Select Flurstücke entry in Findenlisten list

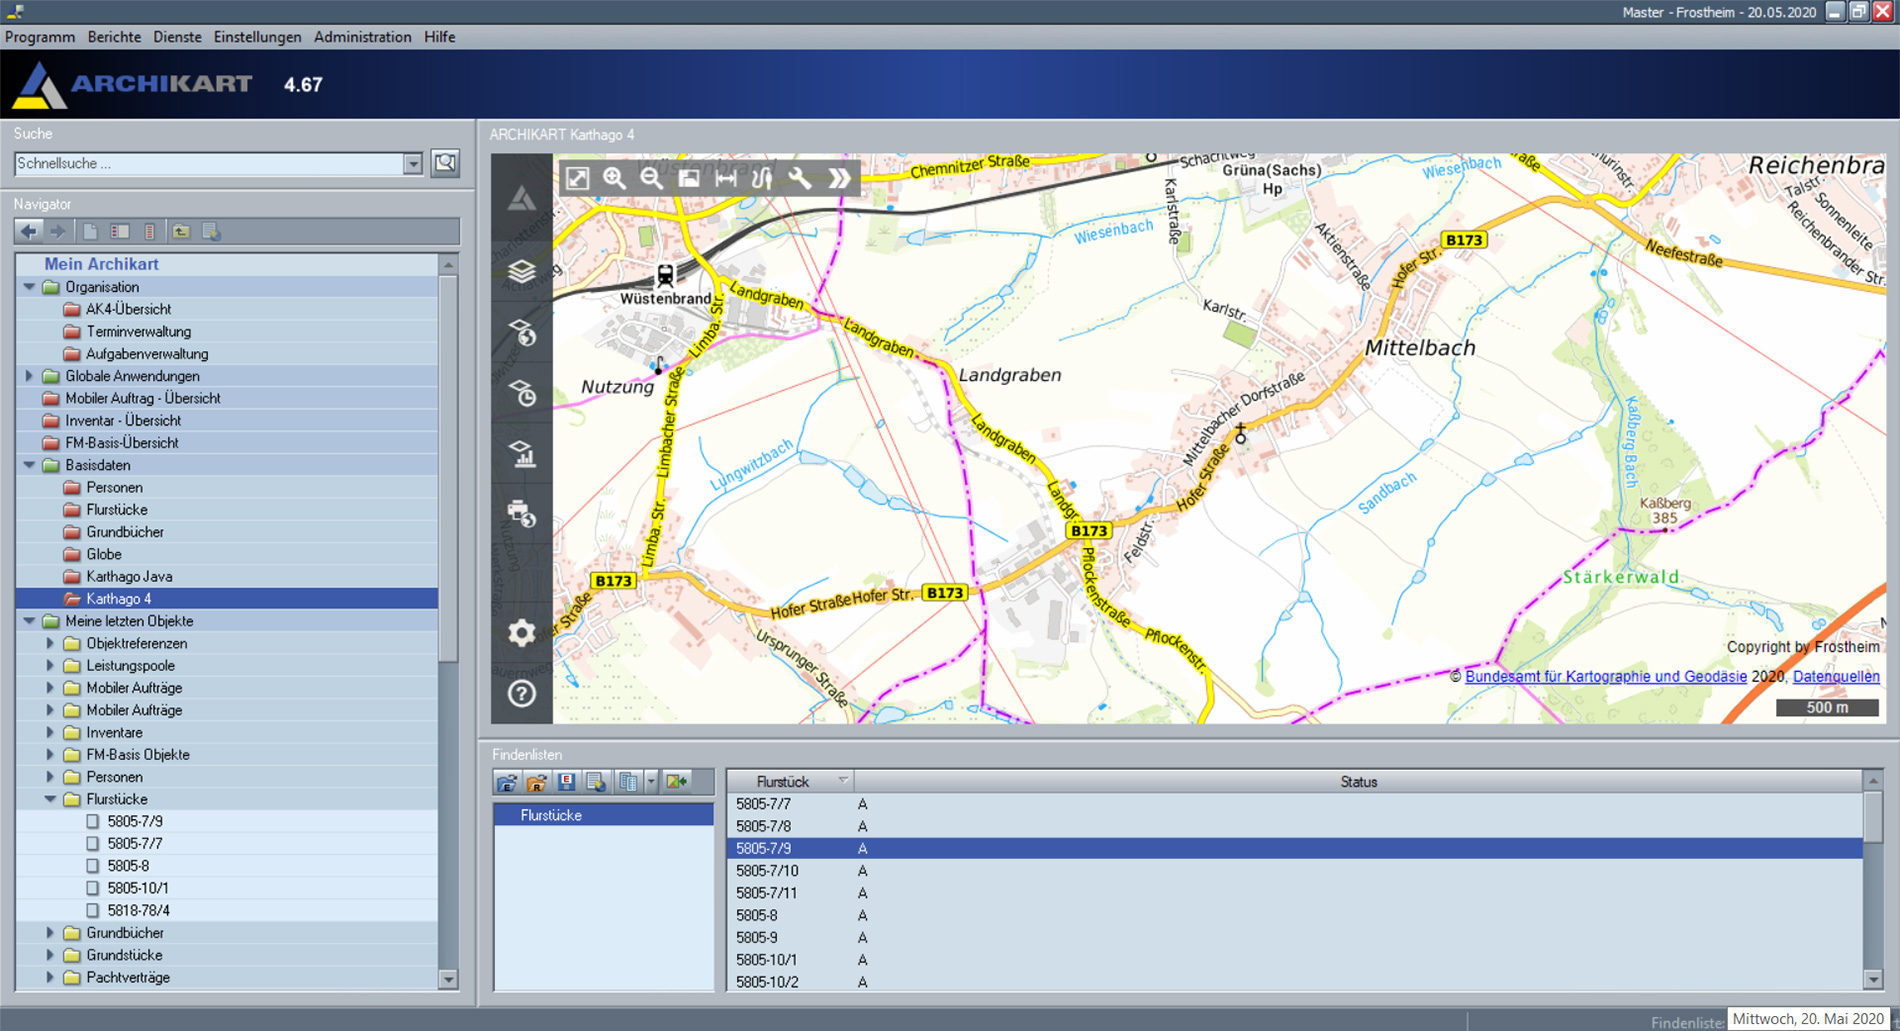[x=604, y=815]
